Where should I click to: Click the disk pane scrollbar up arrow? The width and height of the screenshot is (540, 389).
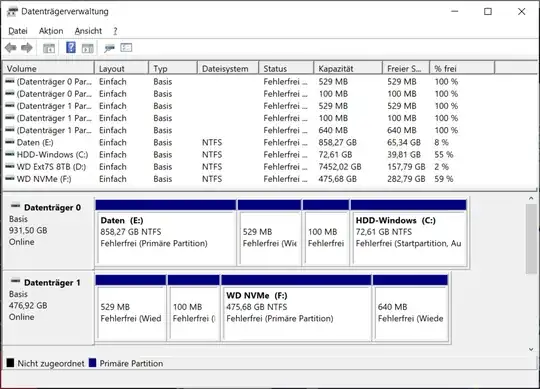click(531, 198)
